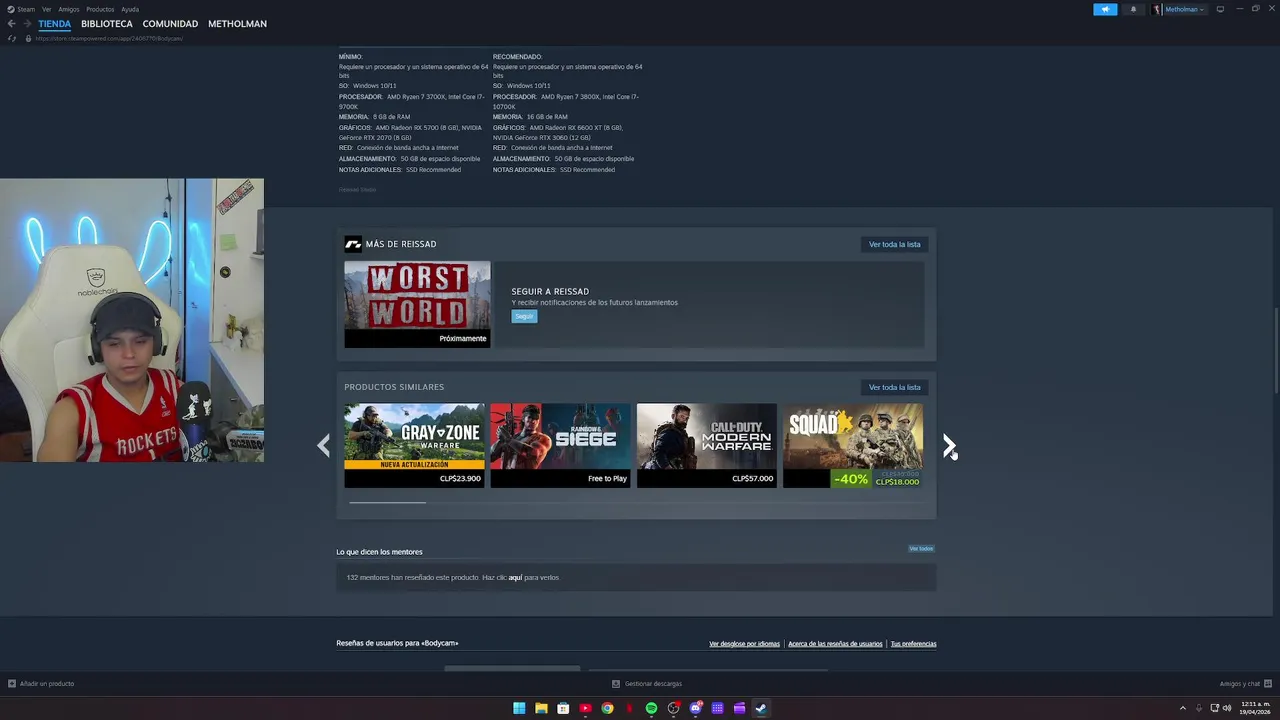Open the Productos menu
Image resolution: width=1280 pixels, height=720 pixels.
click(100, 9)
